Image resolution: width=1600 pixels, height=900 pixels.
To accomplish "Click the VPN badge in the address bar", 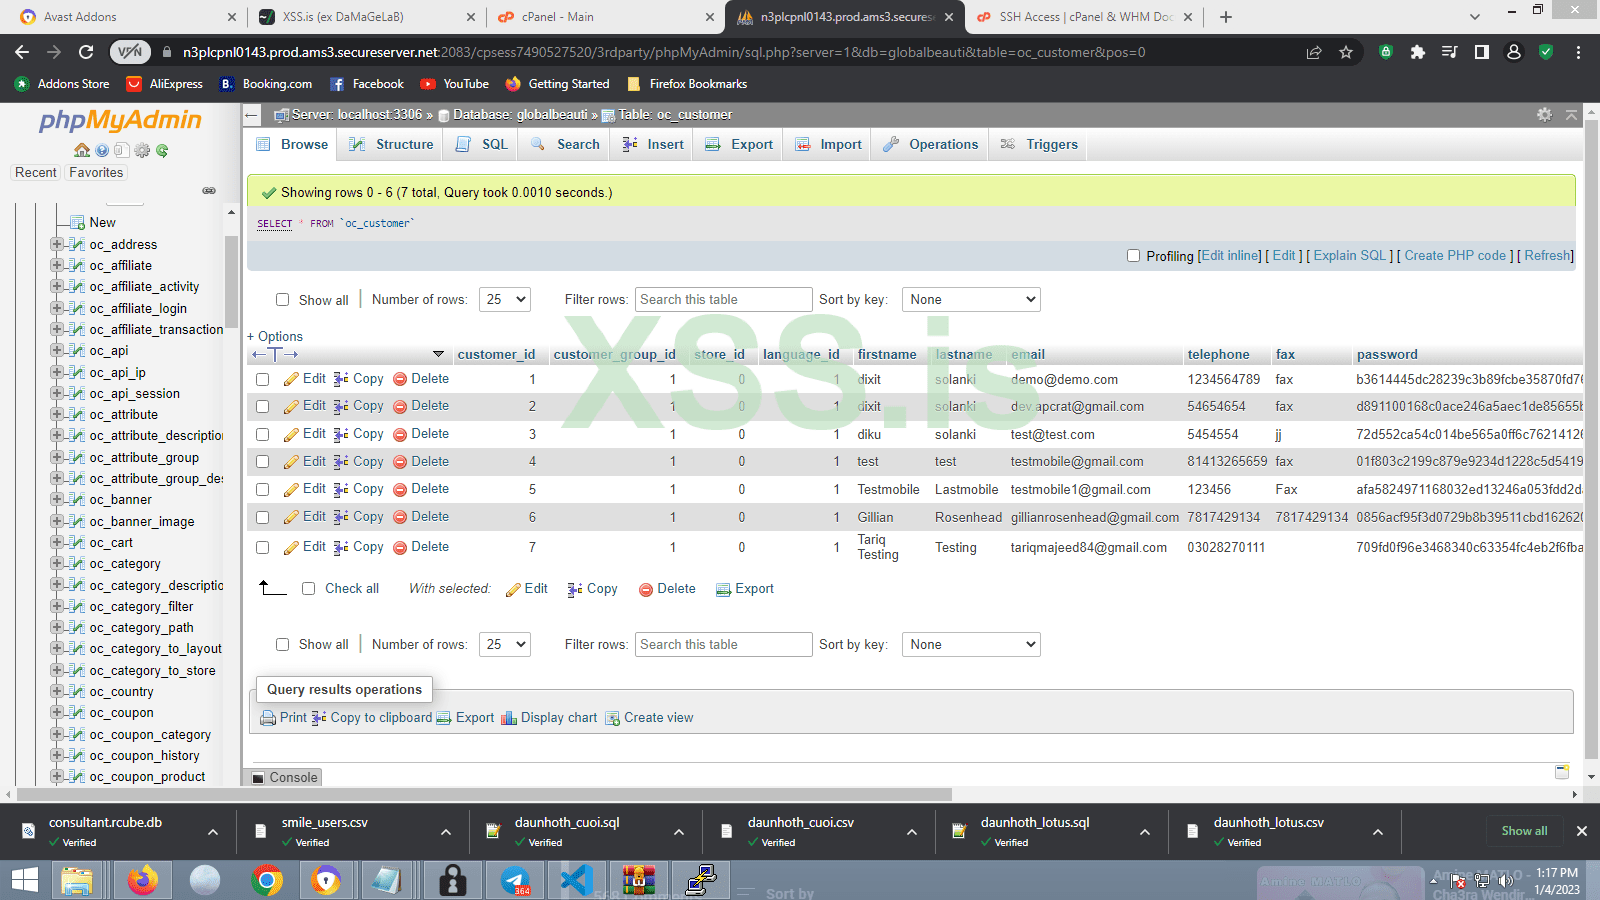I will (x=130, y=52).
